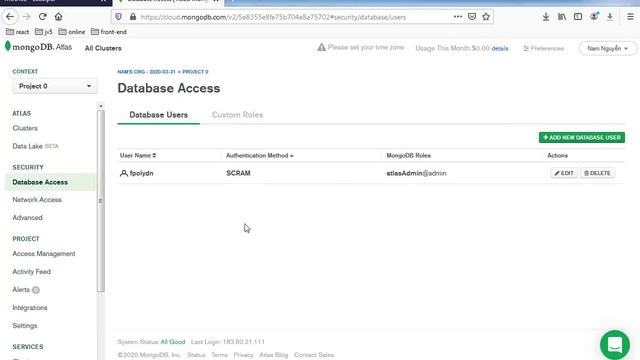Click the browser address bar URL
This screenshot has width=640, height=360.
(273, 17)
